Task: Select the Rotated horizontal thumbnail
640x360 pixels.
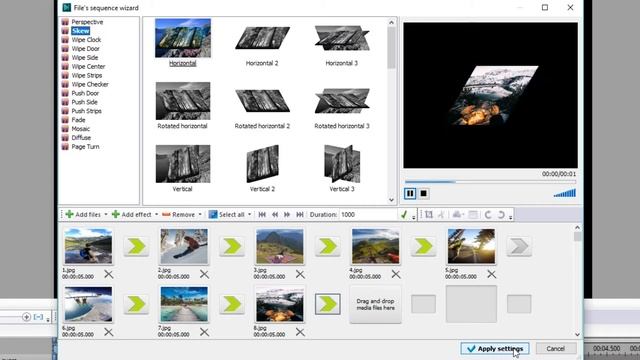Action: pos(183,101)
